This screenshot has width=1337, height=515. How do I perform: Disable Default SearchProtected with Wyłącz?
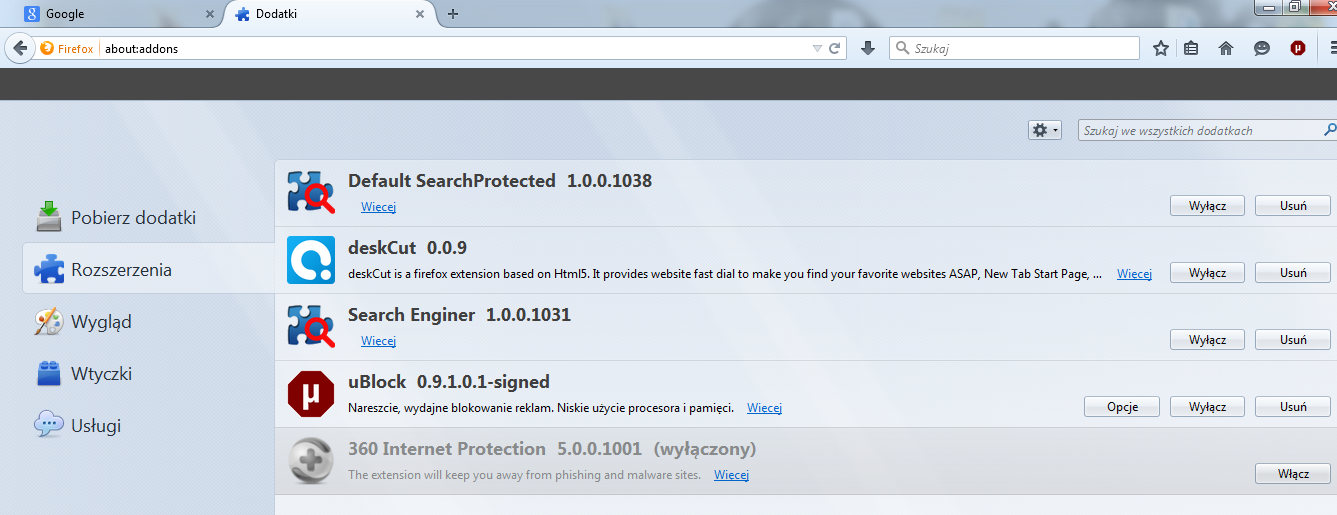[x=1207, y=206]
